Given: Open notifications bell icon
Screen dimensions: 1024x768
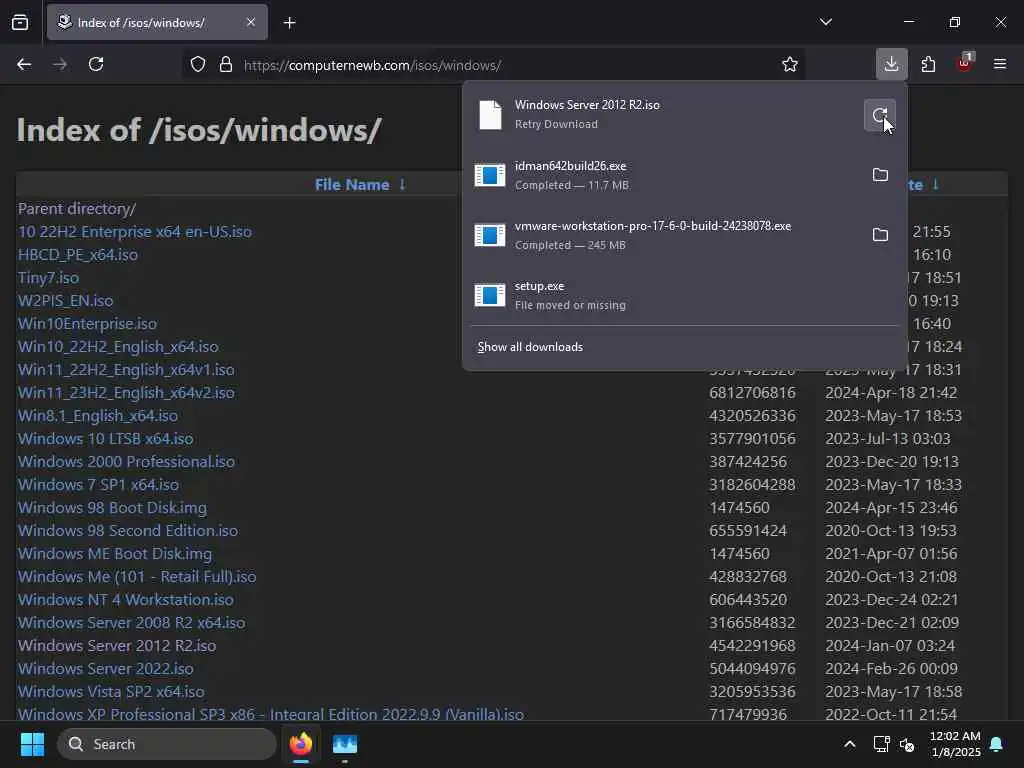Looking at the screenshot, I should (997, 744).
